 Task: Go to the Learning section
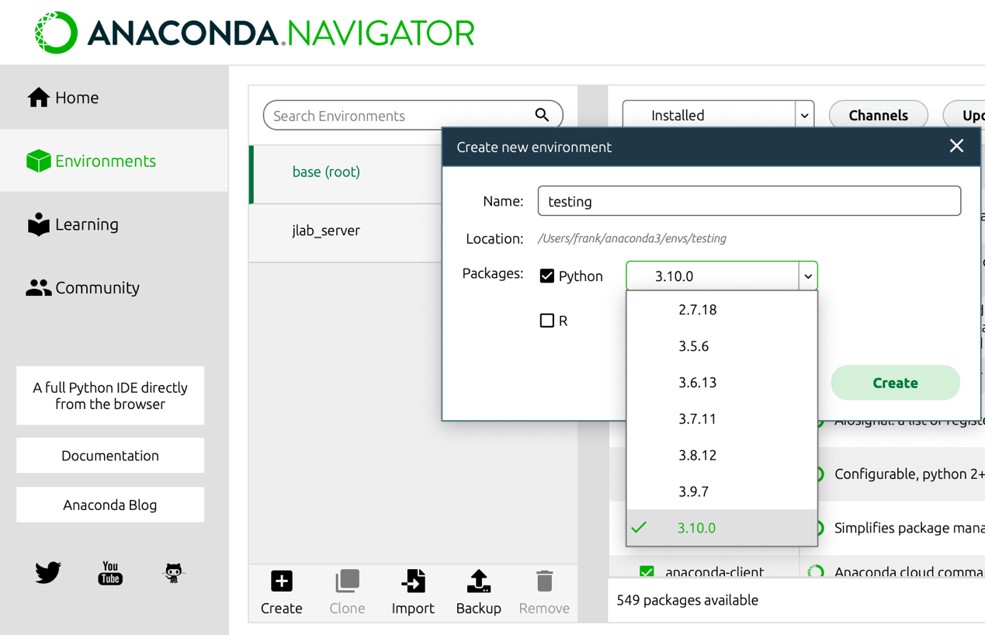[114, 224]
